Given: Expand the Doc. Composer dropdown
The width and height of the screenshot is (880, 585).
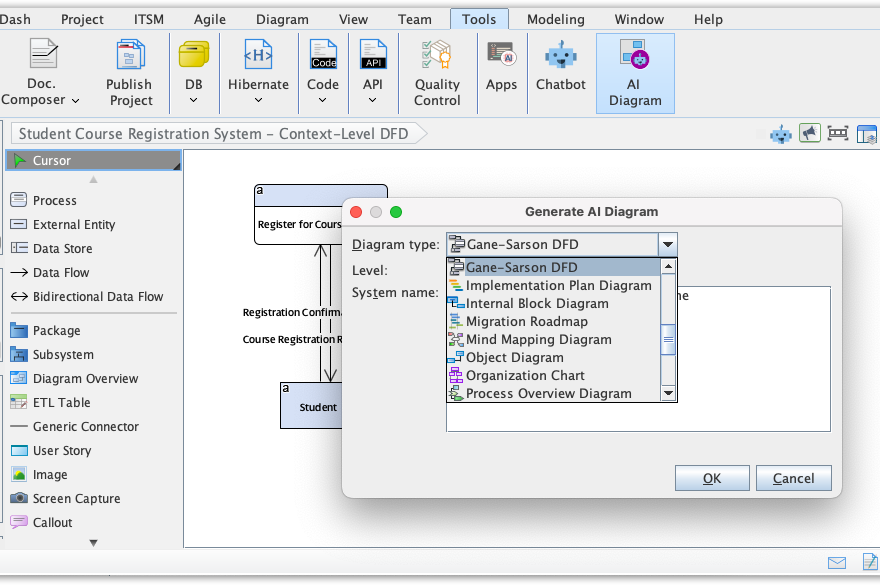Looking at the screenshot, I should (x=41, y=99).
